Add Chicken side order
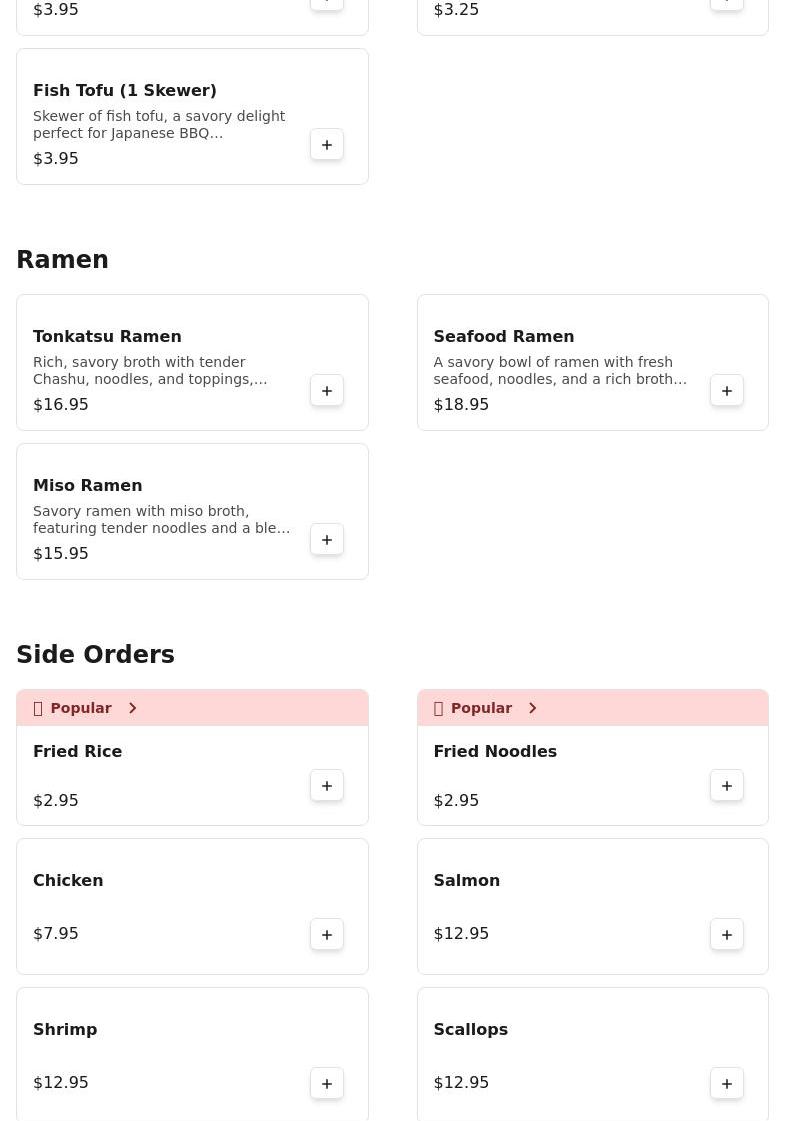The width and height of the screenshot is (785, 1121). [327, 935]
